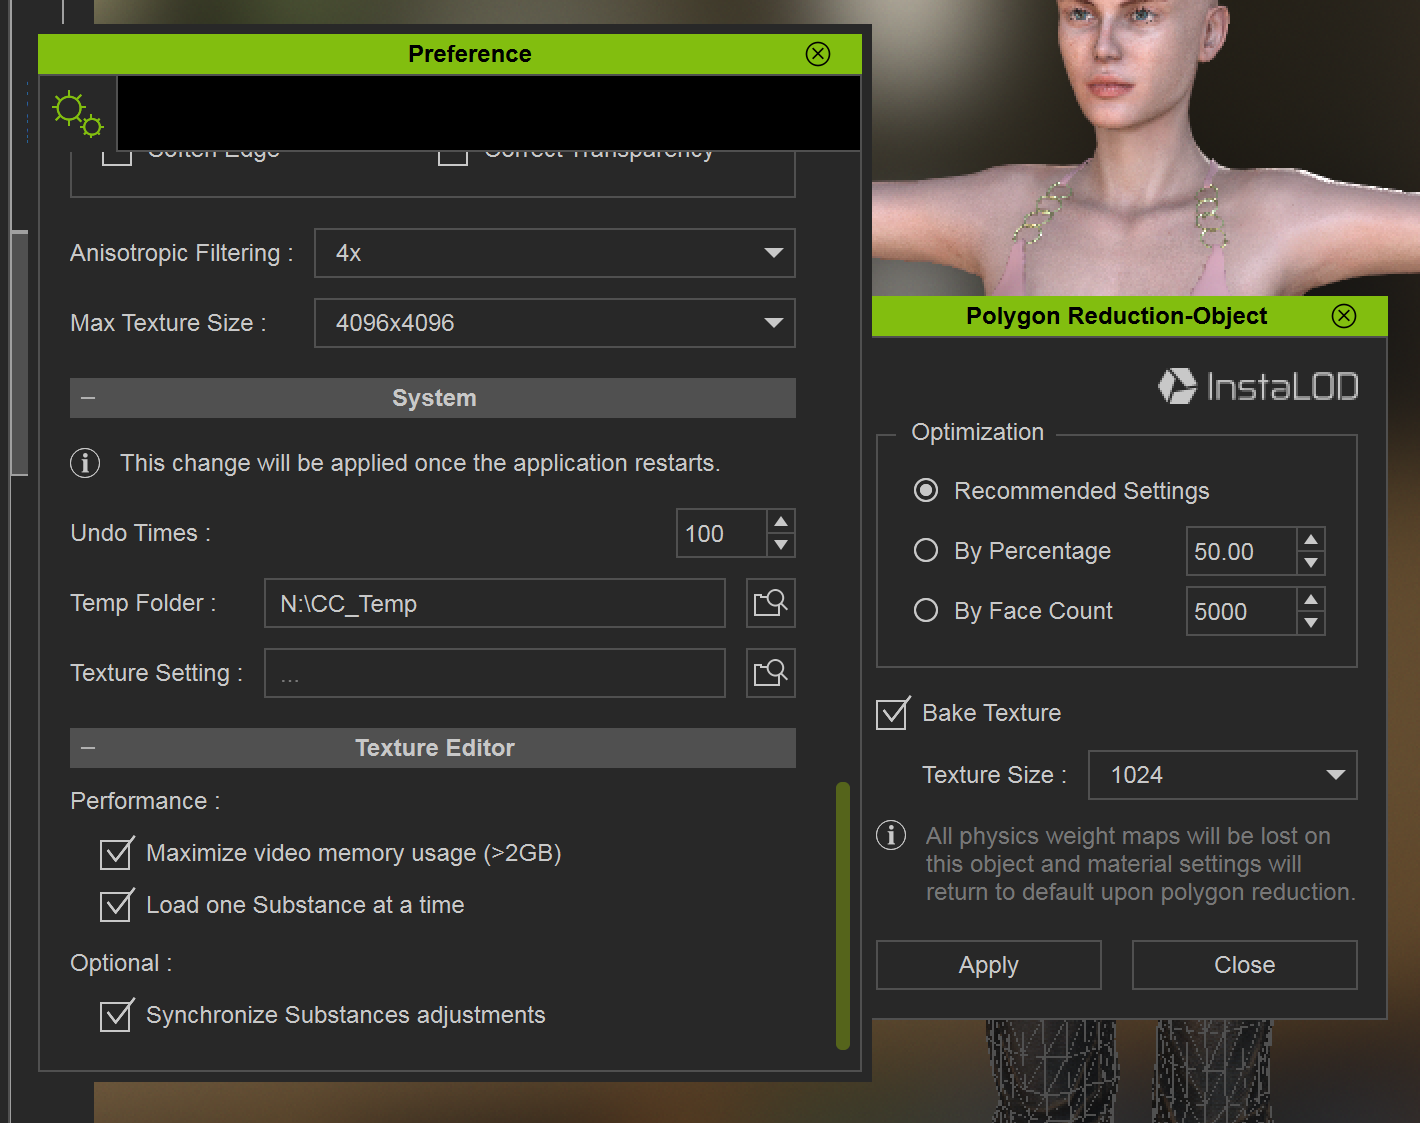
Task: Open the Max Texture Size dropdown
Action: pyautogui.click(x=555, y=323)
